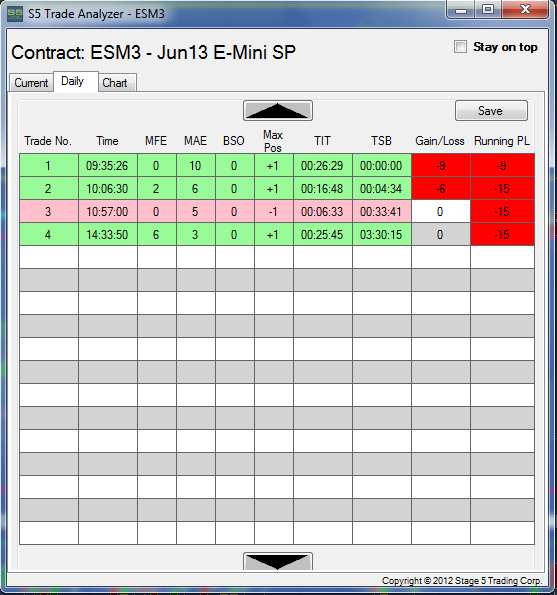
Task: Click the MAE column header
Action: [195, 141]
